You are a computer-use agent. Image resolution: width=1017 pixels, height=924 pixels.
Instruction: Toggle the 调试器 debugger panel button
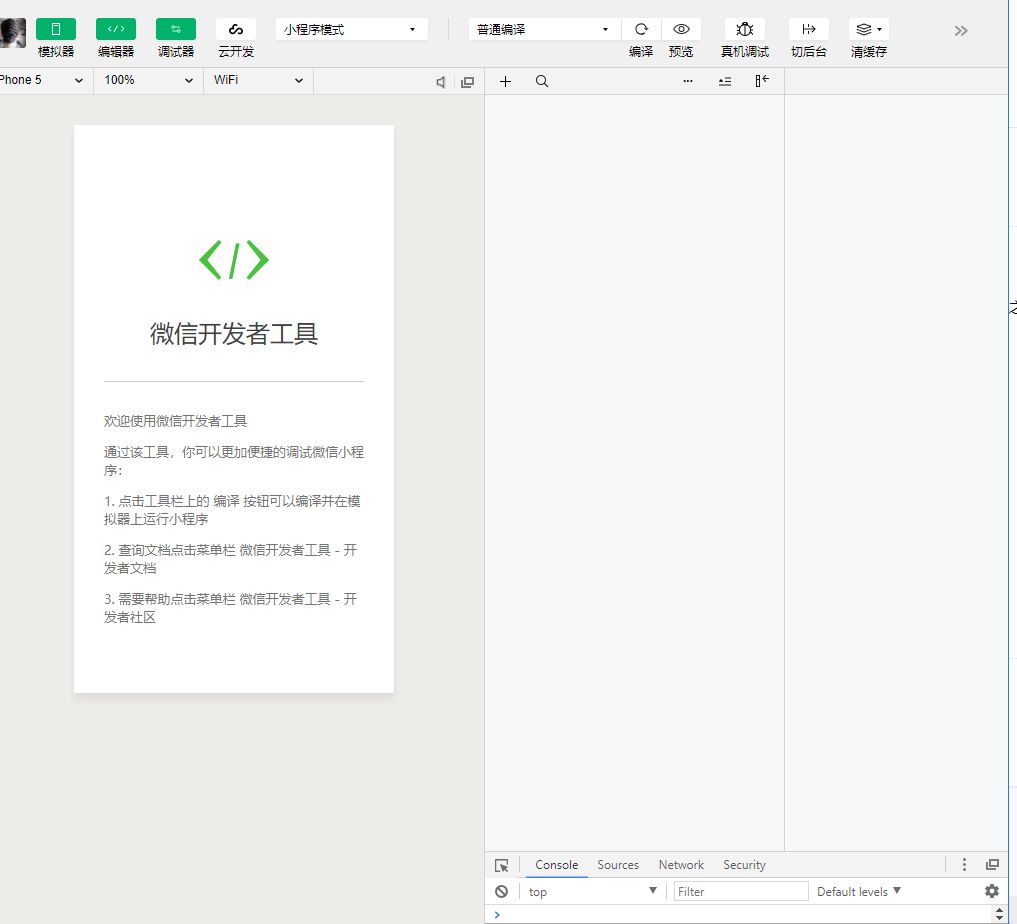176,29
